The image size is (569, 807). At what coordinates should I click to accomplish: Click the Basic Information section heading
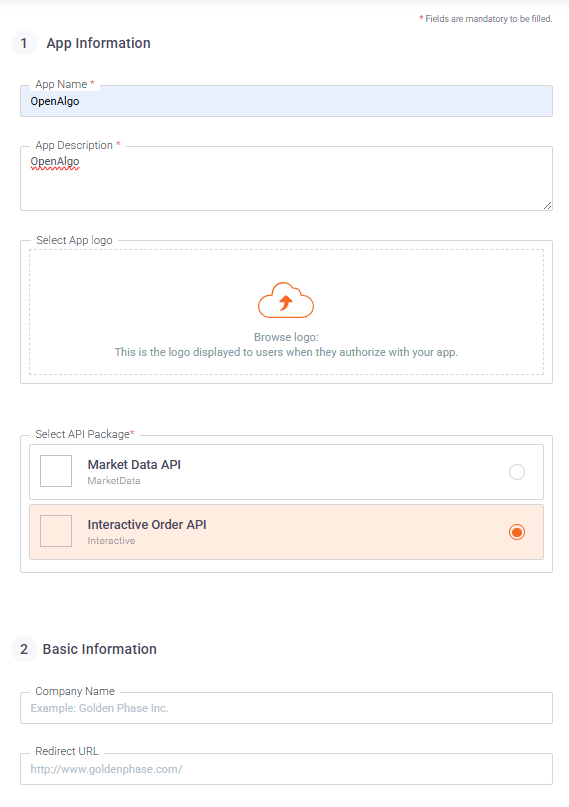point(99,650)
